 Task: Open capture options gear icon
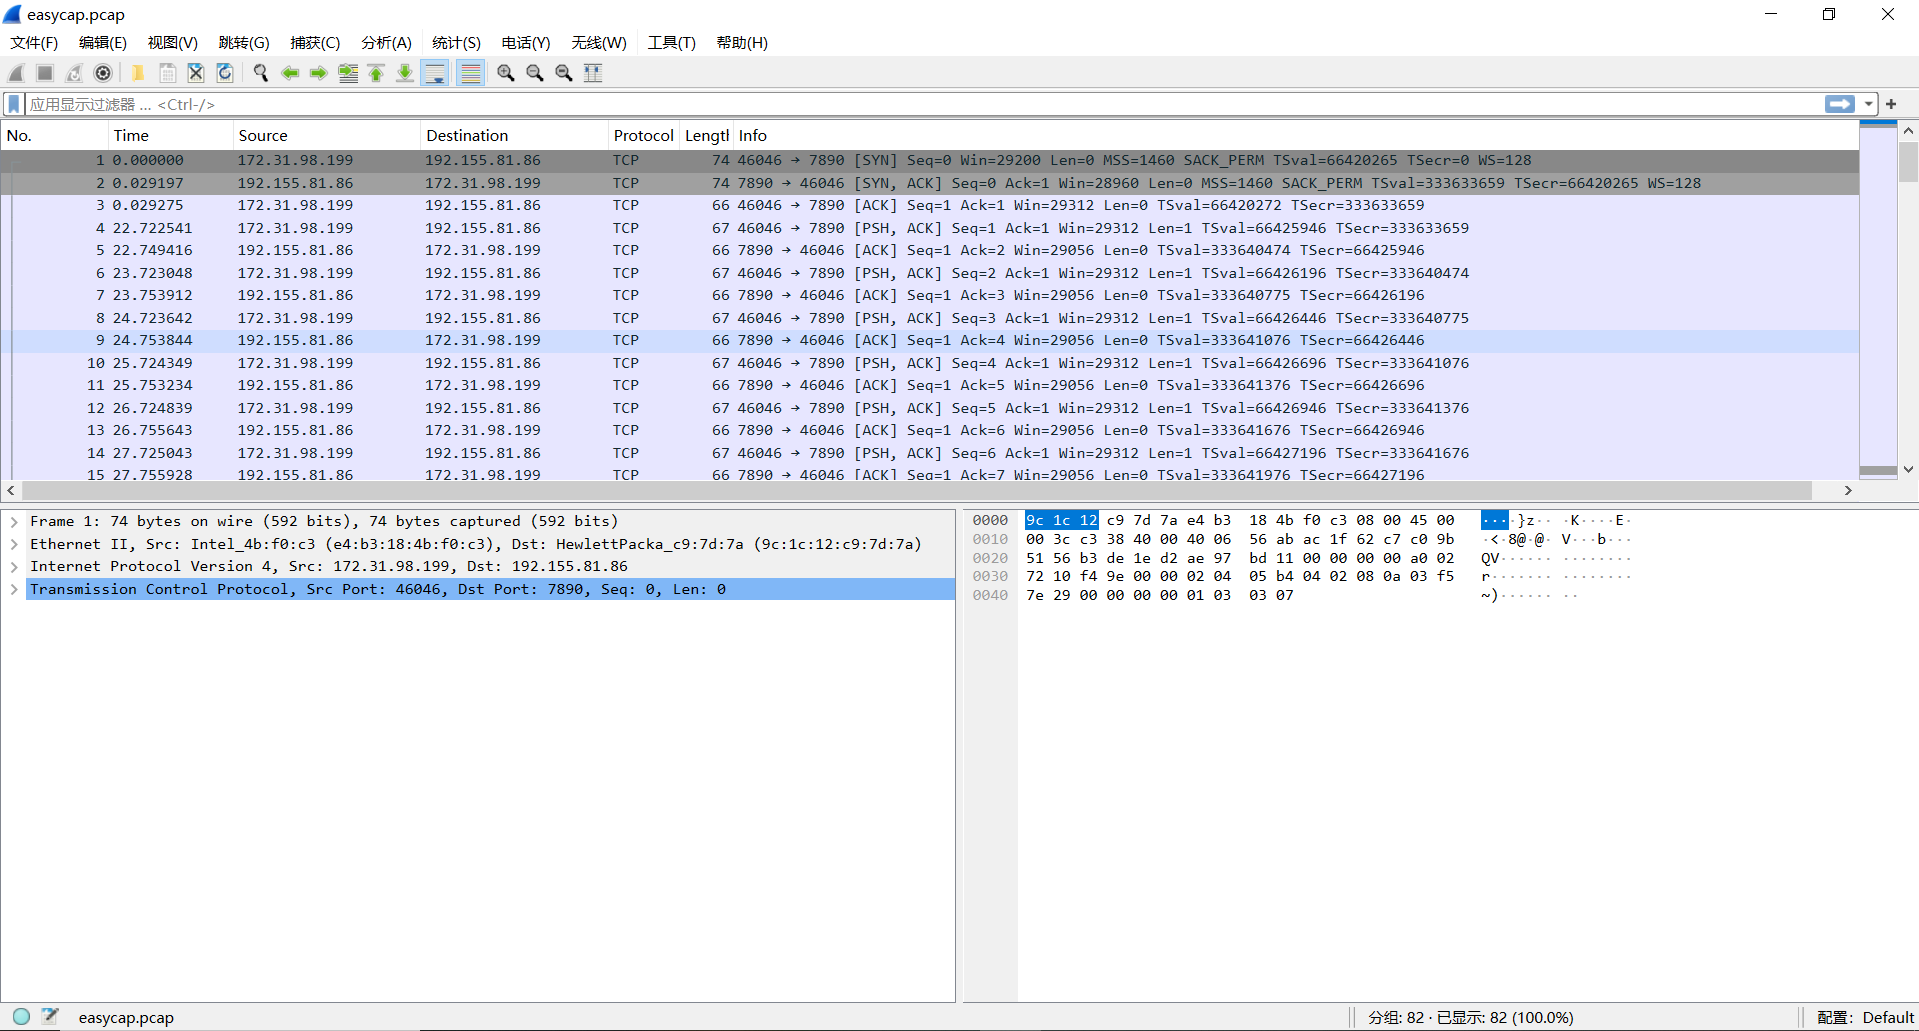[x=103, y=73]
